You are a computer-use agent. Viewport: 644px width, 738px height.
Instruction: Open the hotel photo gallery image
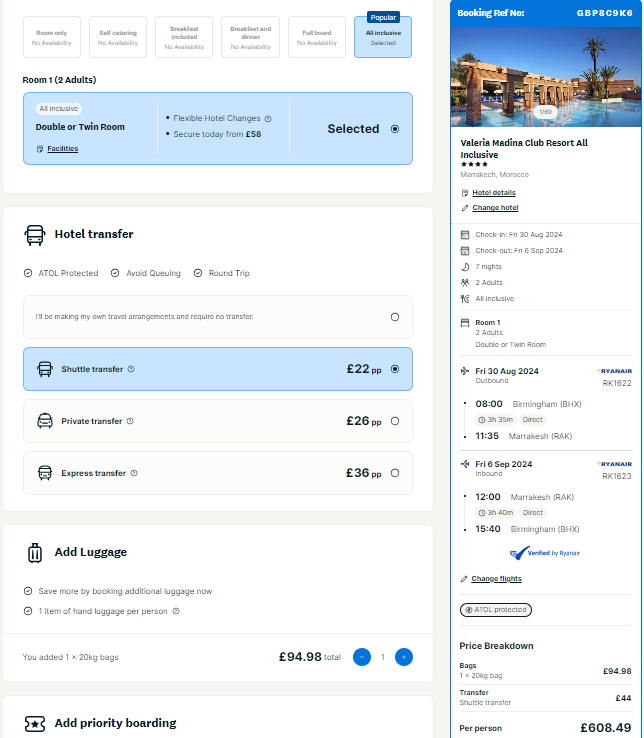pyautogui.click(x=546, y=77)
